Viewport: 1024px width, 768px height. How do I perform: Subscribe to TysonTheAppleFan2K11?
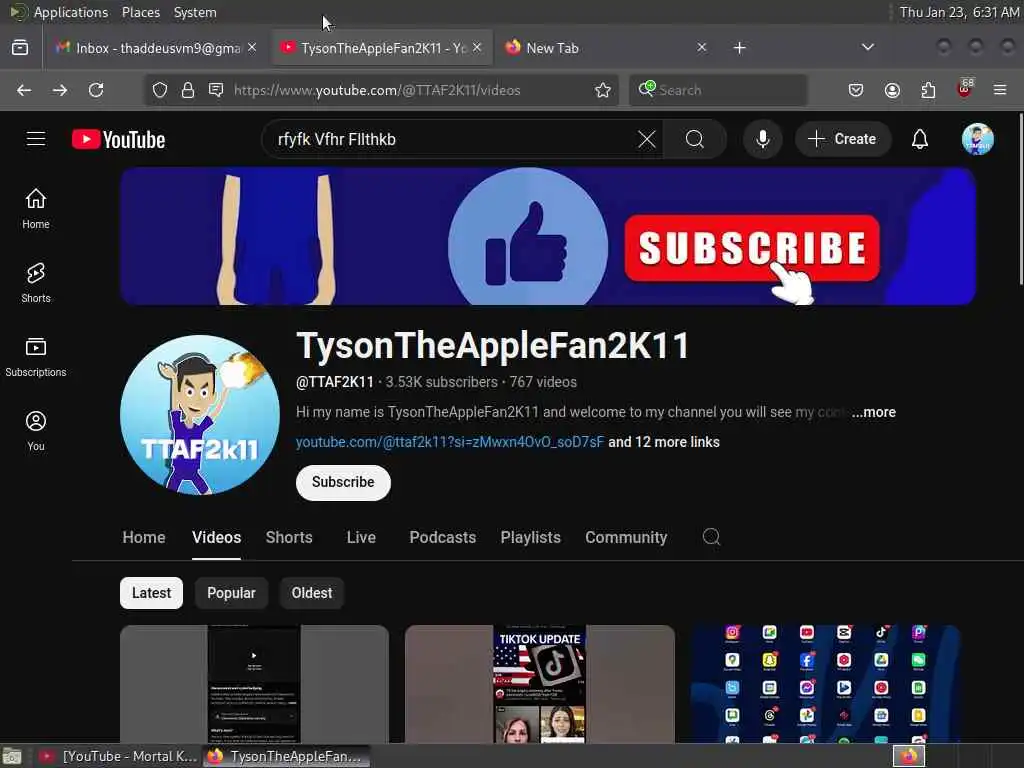(x=344, y=483)
